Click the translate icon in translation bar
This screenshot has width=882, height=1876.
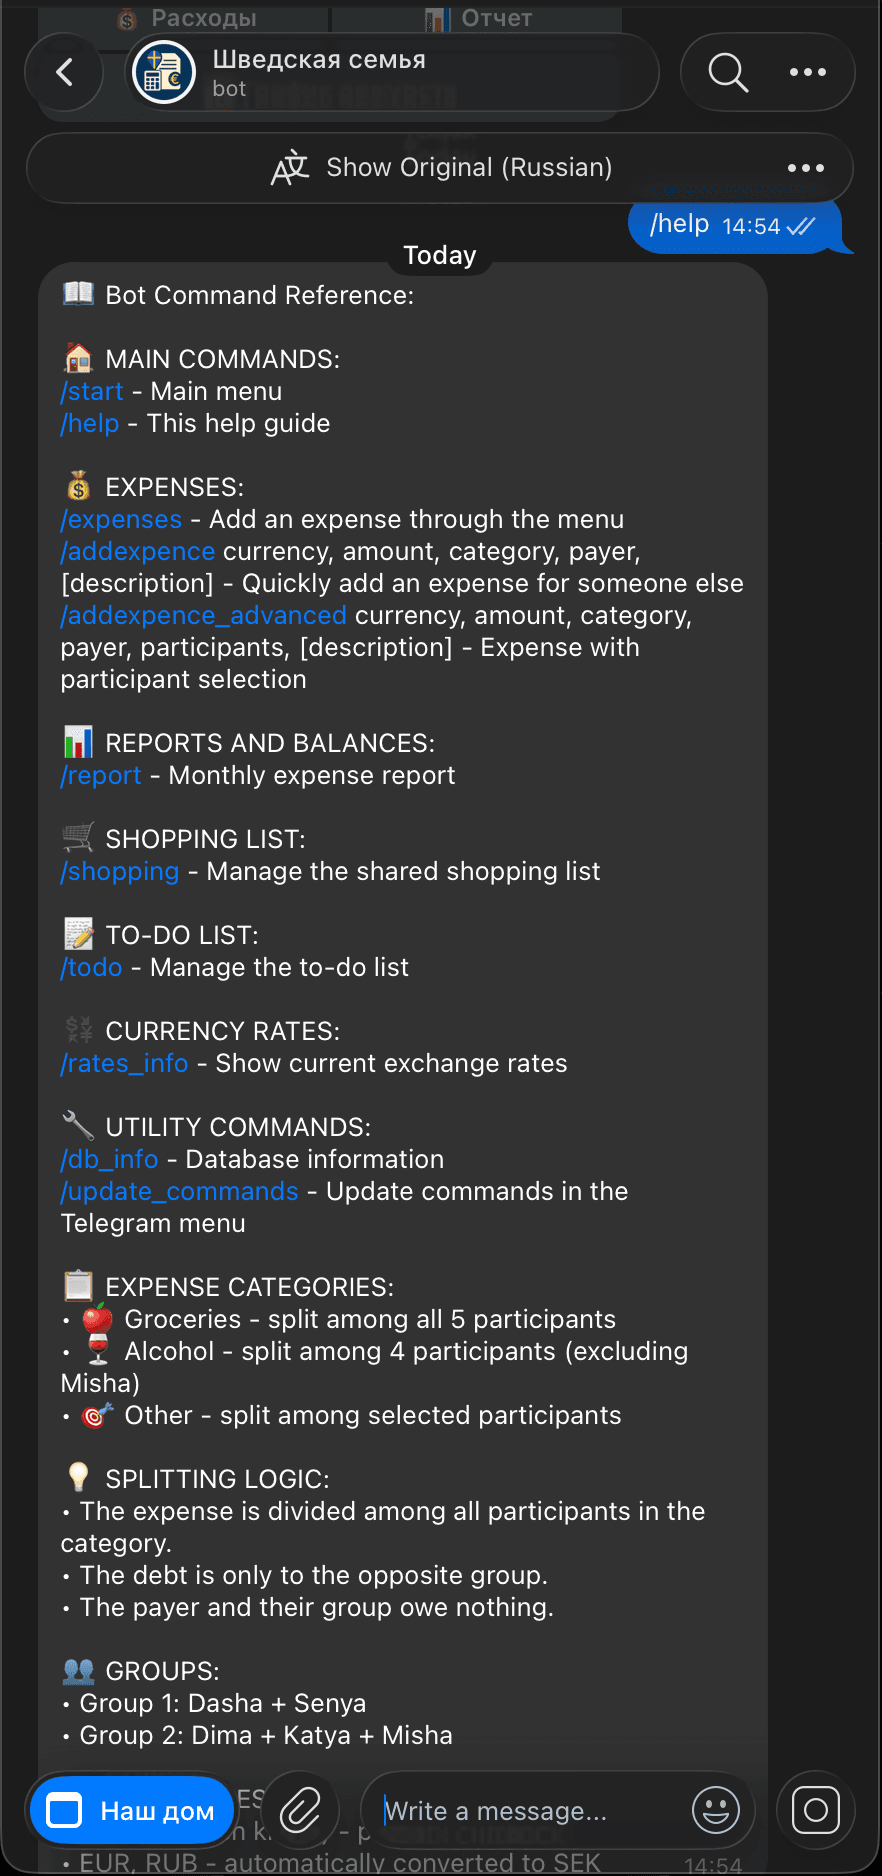[x=290, y=167]
